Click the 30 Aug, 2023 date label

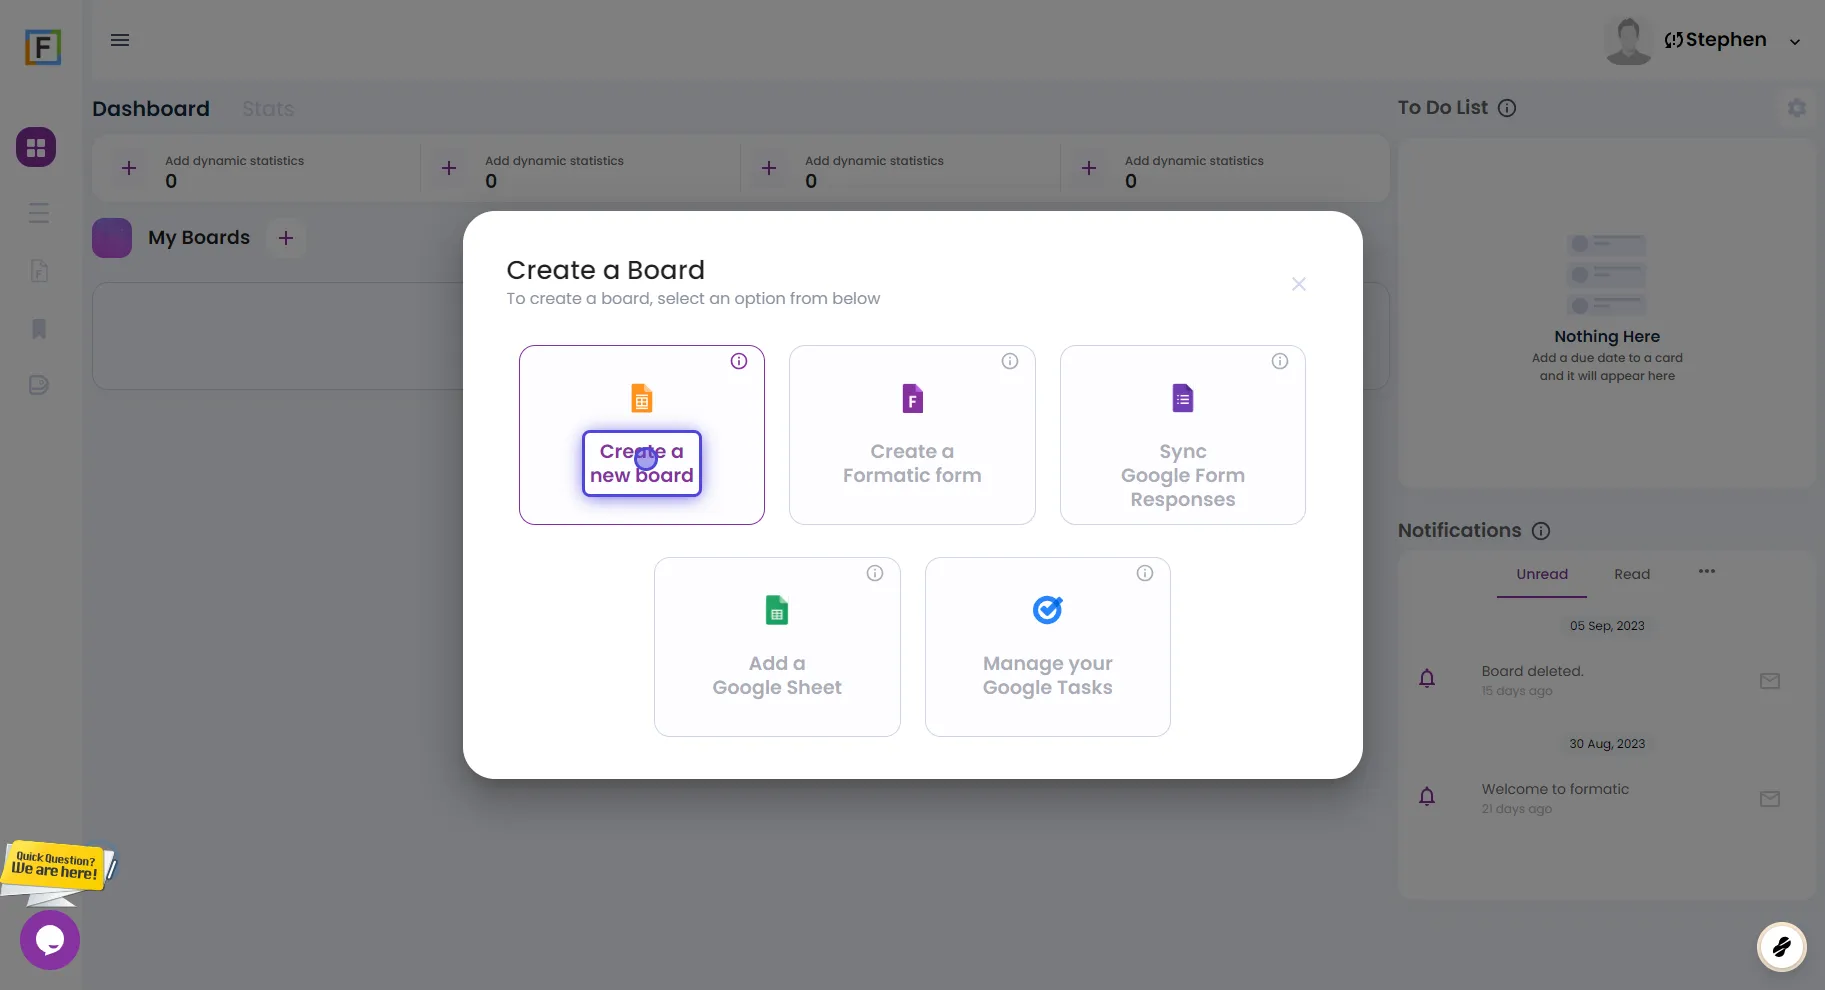[1607, 744]
